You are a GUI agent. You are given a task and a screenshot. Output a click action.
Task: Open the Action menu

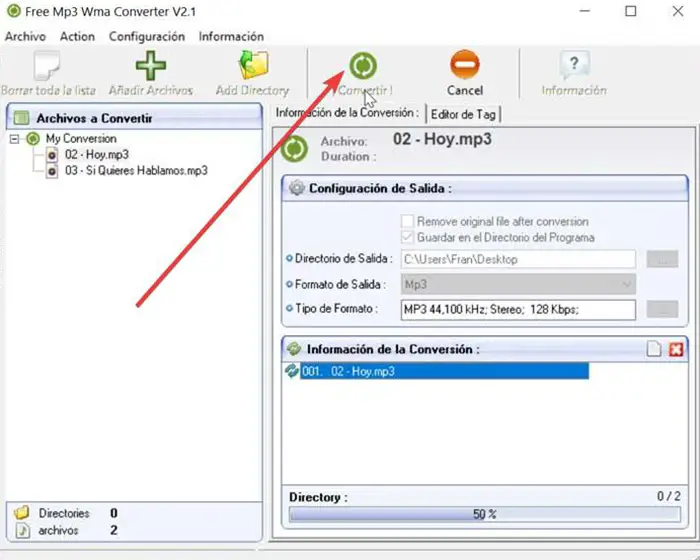(x=77, y=36)
